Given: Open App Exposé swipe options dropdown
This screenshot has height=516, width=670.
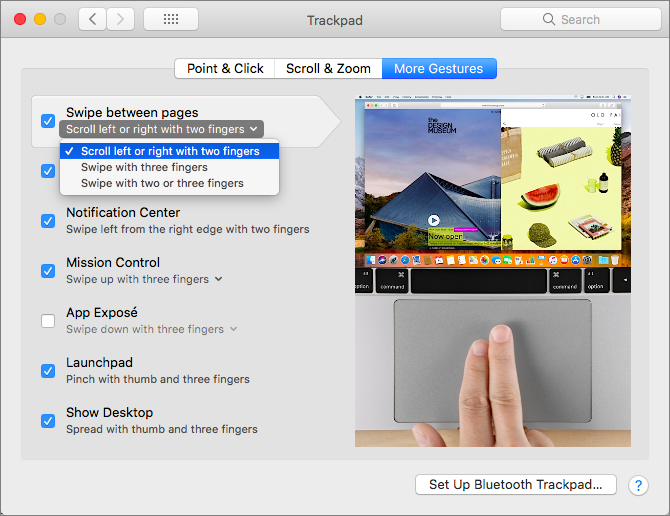Looking at the screenshot, I should click(233, 329).
